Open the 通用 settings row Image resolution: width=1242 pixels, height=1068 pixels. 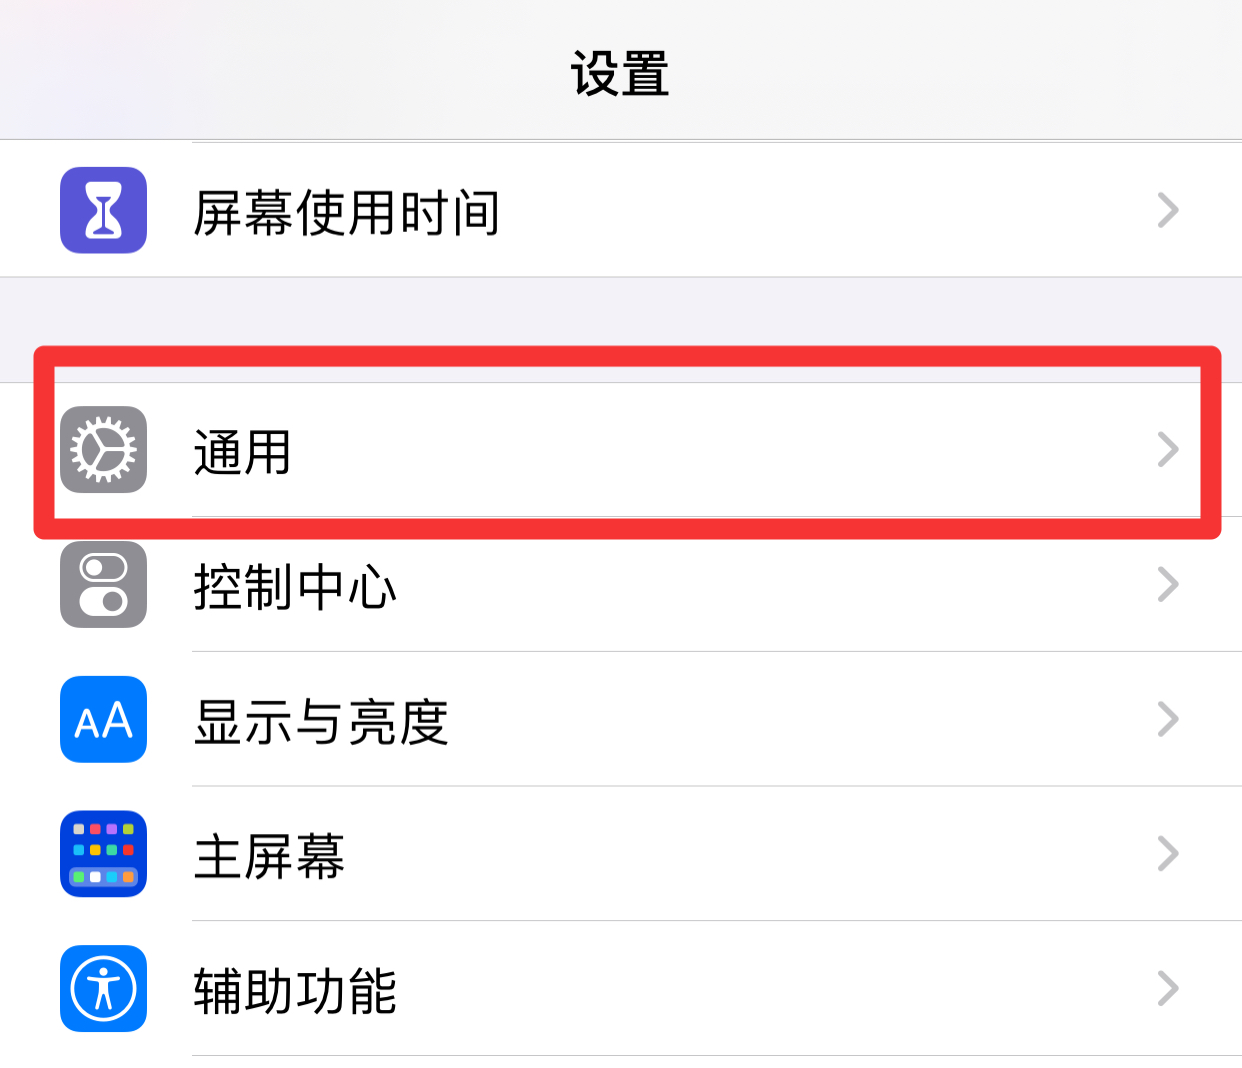tap(621, 450)
